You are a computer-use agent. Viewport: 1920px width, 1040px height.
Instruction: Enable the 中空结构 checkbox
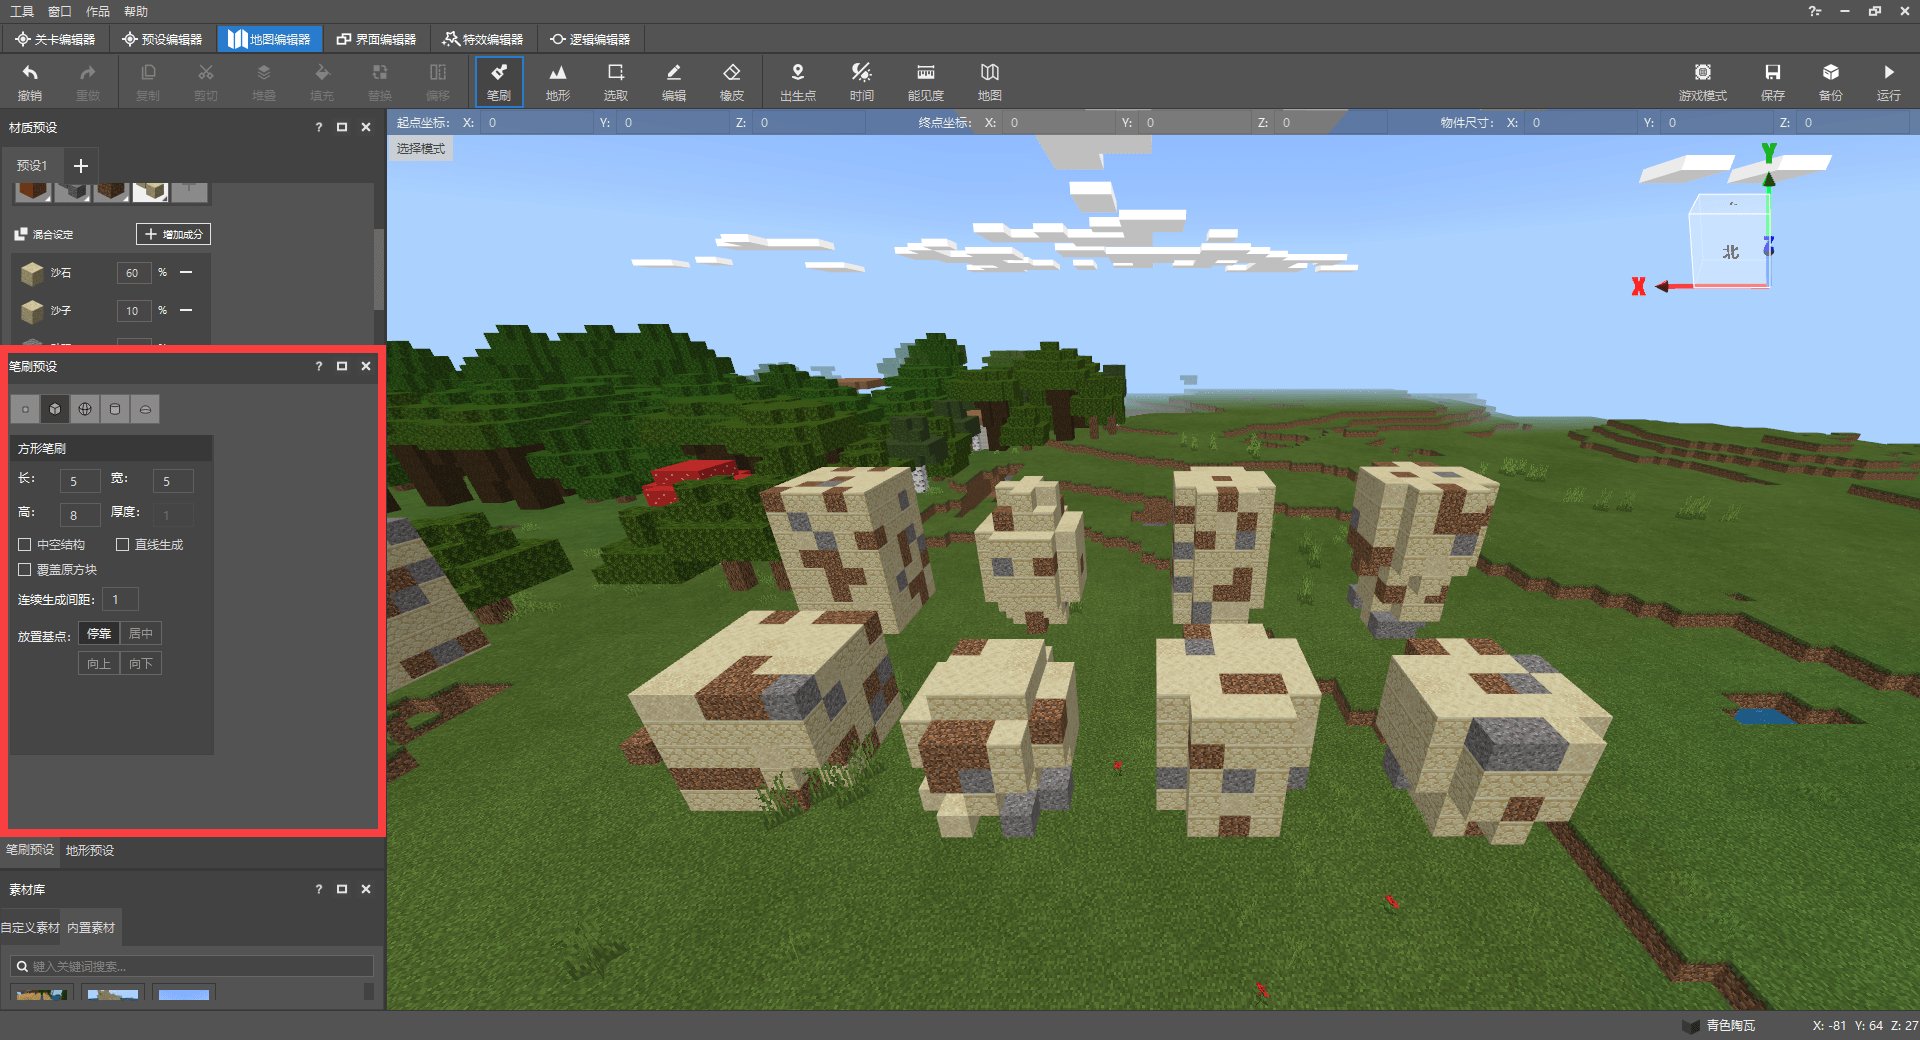tap(25, 545)
